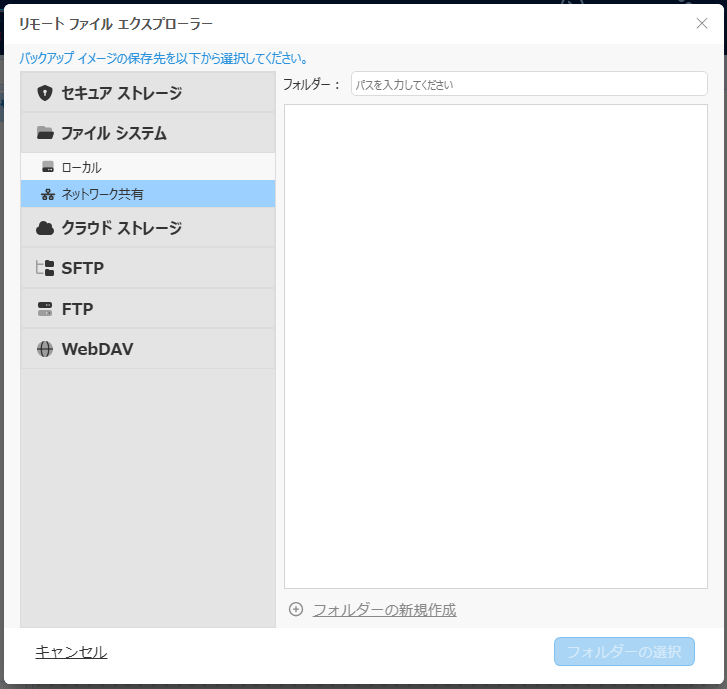Open the WebDAV destination section
Screen dimensions: 727x689
148,349
